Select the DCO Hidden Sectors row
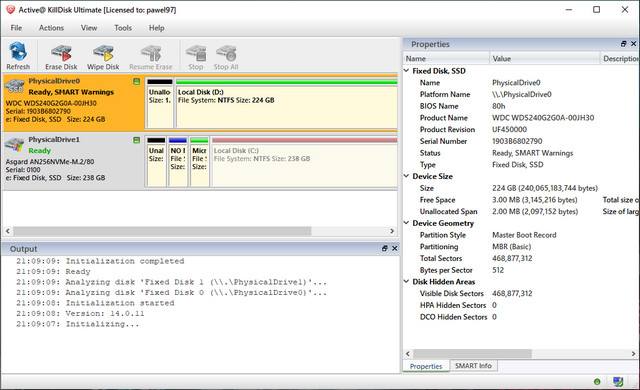This screenshot has width=640, height=390. pos(521,317)
